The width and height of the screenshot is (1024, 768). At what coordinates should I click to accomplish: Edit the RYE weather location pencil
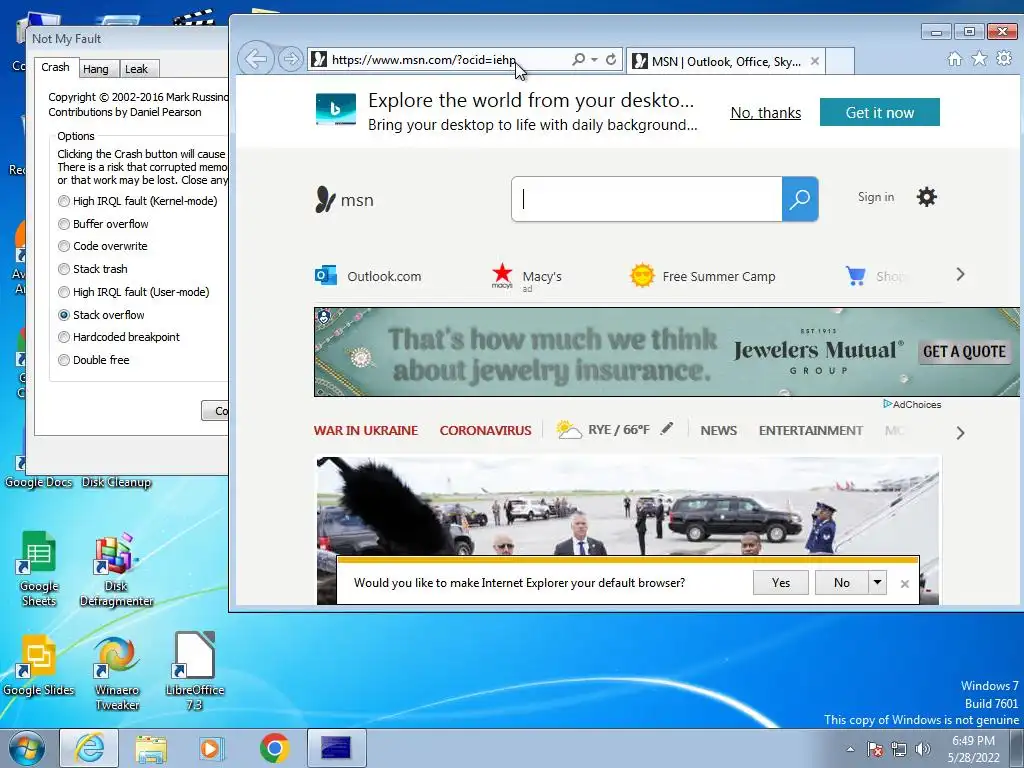(x=666, y=429)
